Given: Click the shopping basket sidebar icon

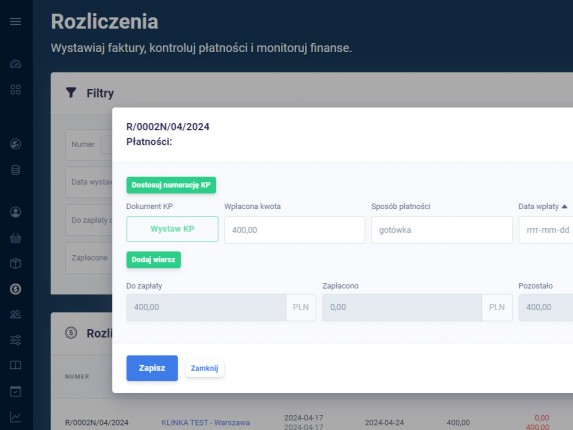Looking at the screenshot, I should click(15, 238).
